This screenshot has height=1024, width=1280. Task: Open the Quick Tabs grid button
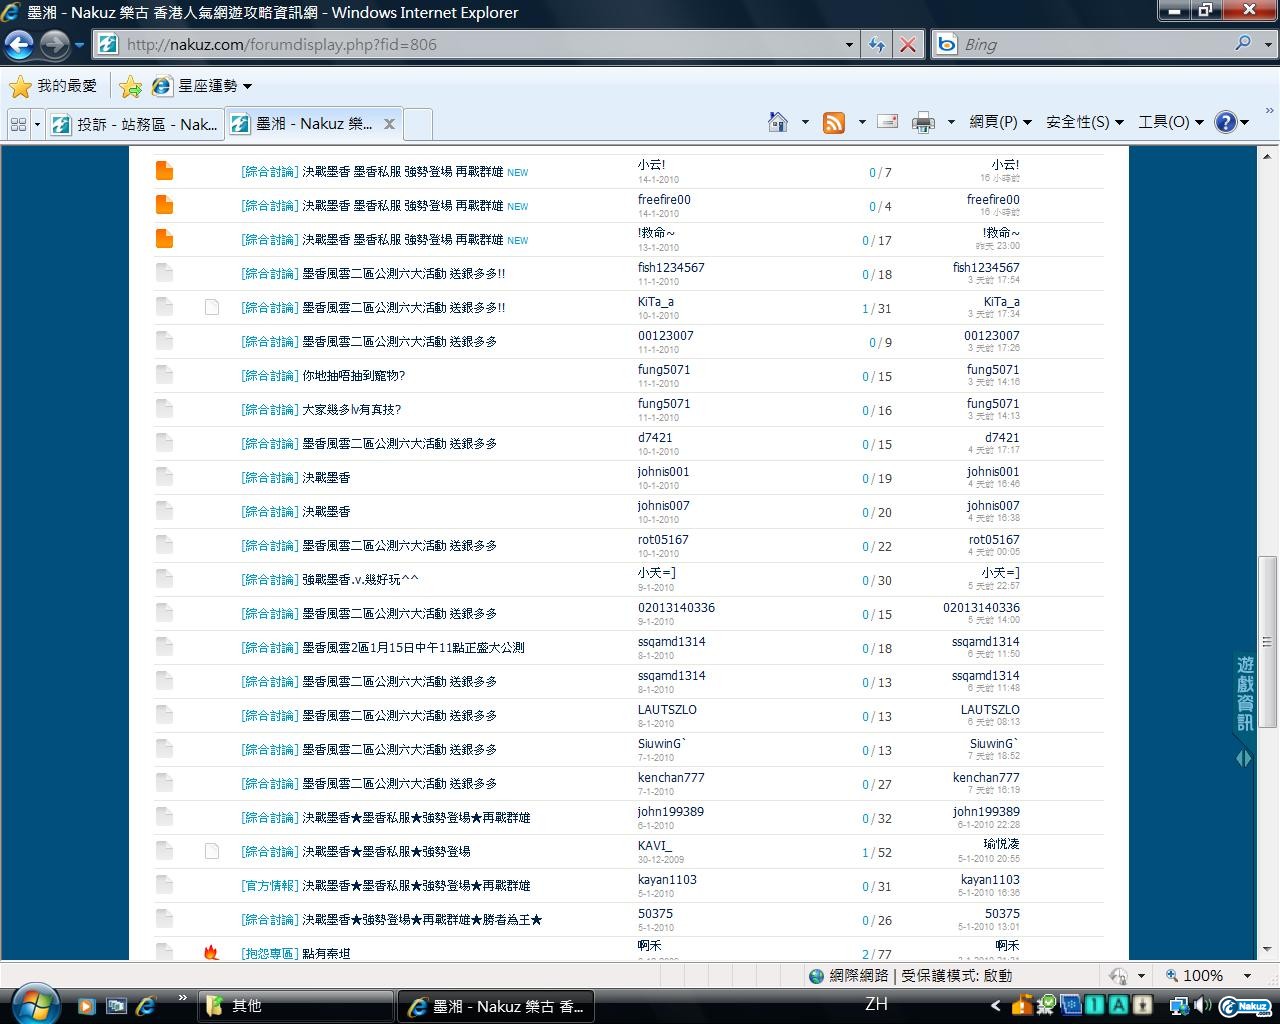18,124
